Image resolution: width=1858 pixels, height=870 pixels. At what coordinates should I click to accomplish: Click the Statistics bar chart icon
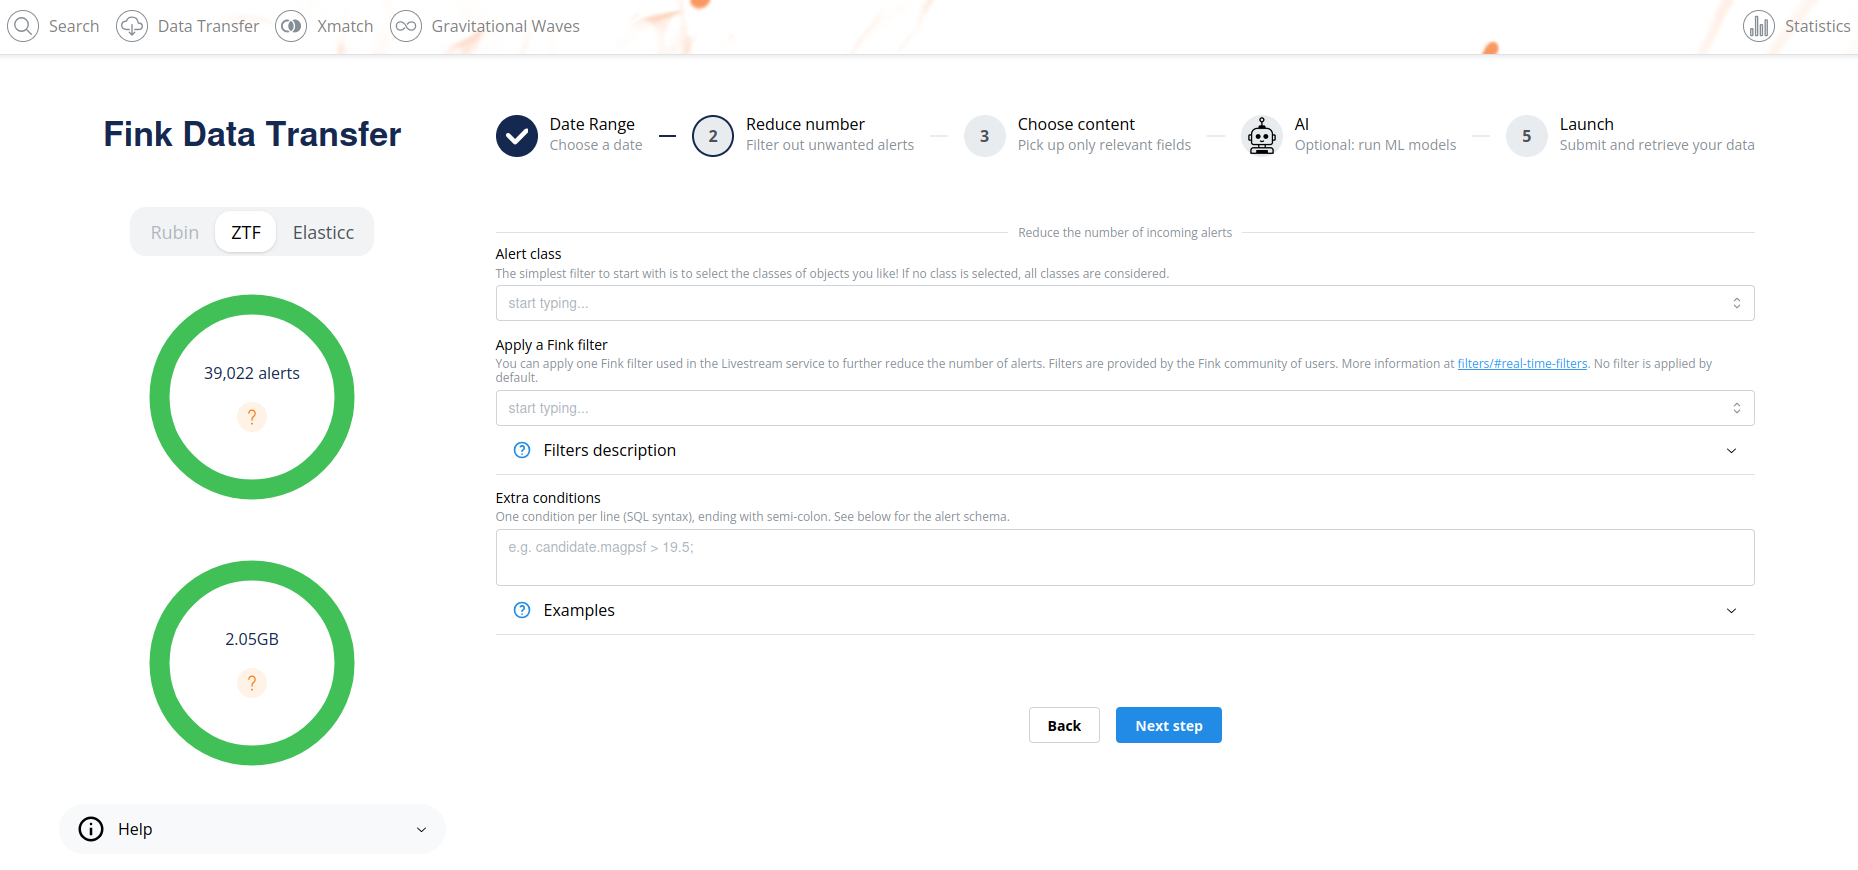coord(1759,26)
